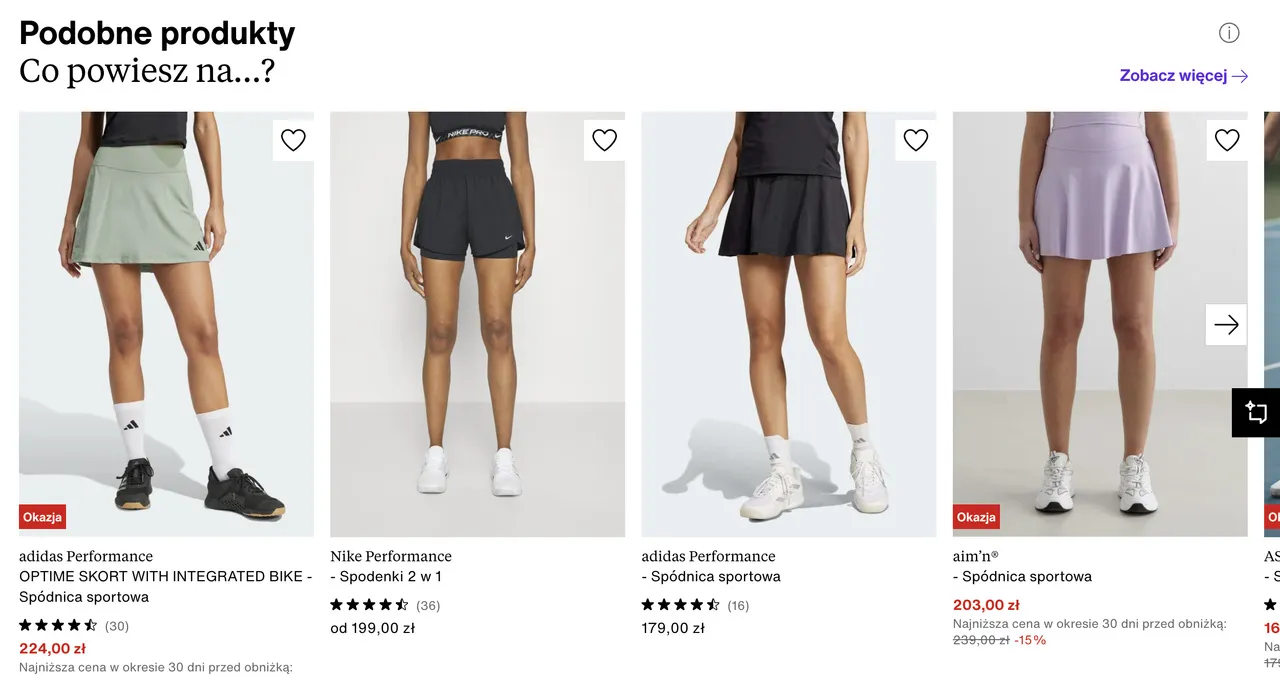Save the aim'n lilac skirt to favorites
1280x676 pixels.
pyautogui.click(x=1227, y=141)
